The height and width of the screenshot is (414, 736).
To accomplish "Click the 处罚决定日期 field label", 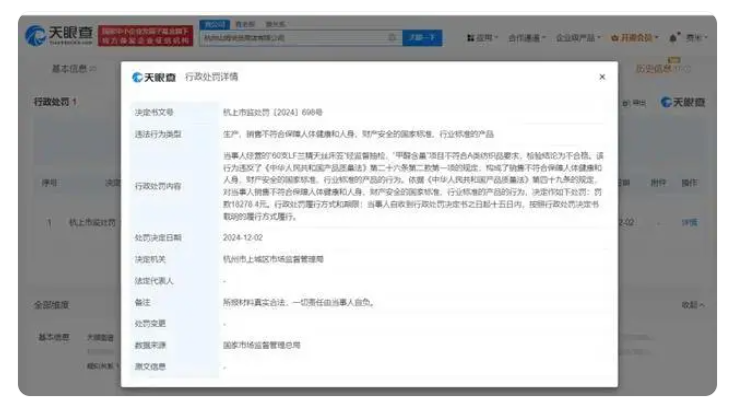I will pos(158,238).
